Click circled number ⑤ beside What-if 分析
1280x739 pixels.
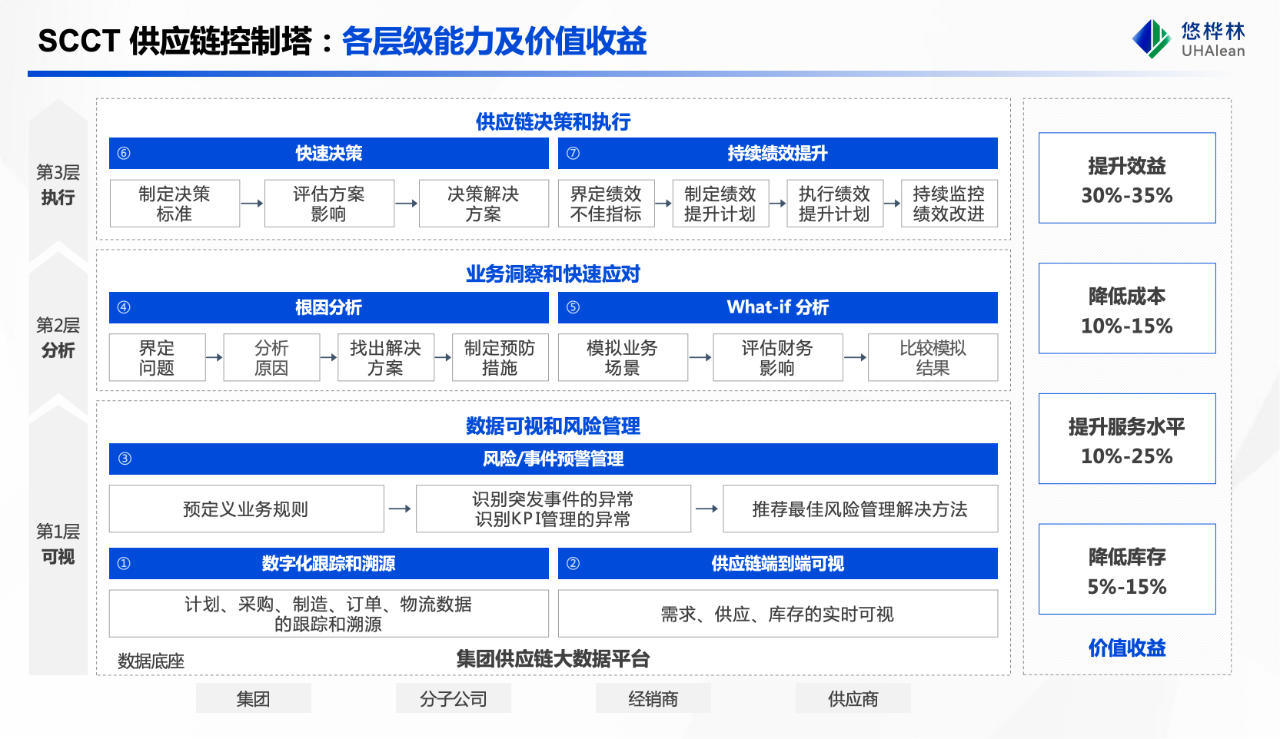click(x=573, y=308)
